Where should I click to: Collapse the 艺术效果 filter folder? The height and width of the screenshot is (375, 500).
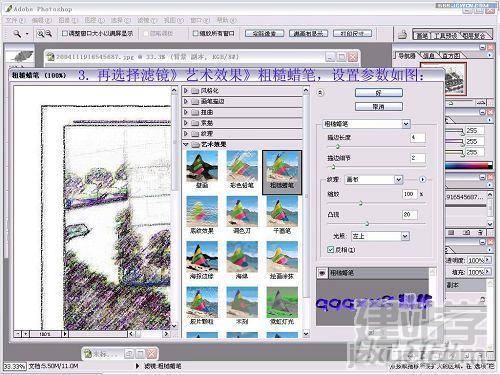click(186, 144)
